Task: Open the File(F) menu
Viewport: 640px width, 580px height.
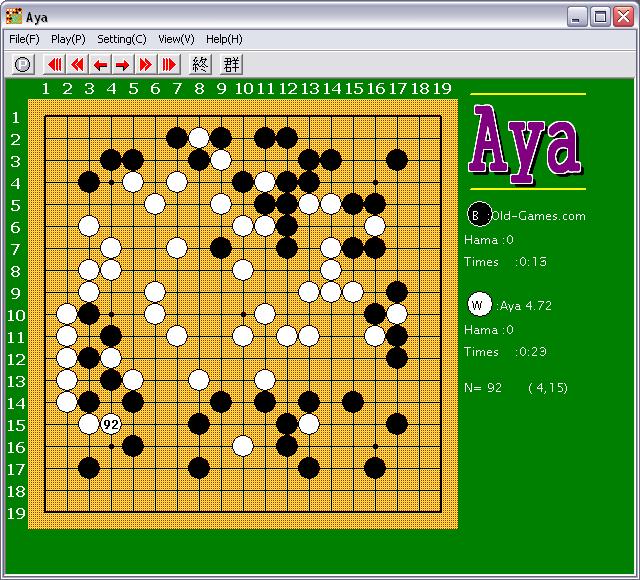Action: [24, 39]
